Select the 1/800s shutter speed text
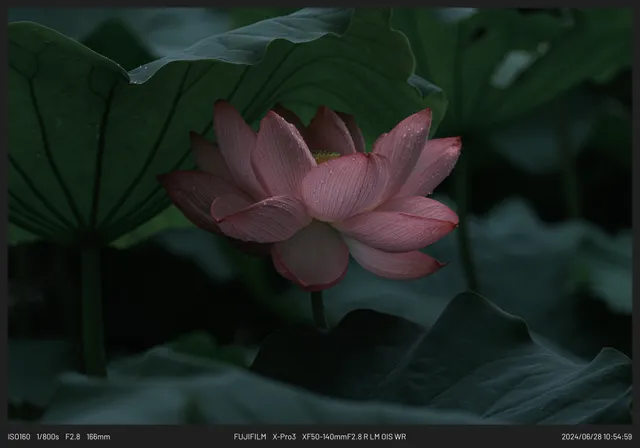 48,437
